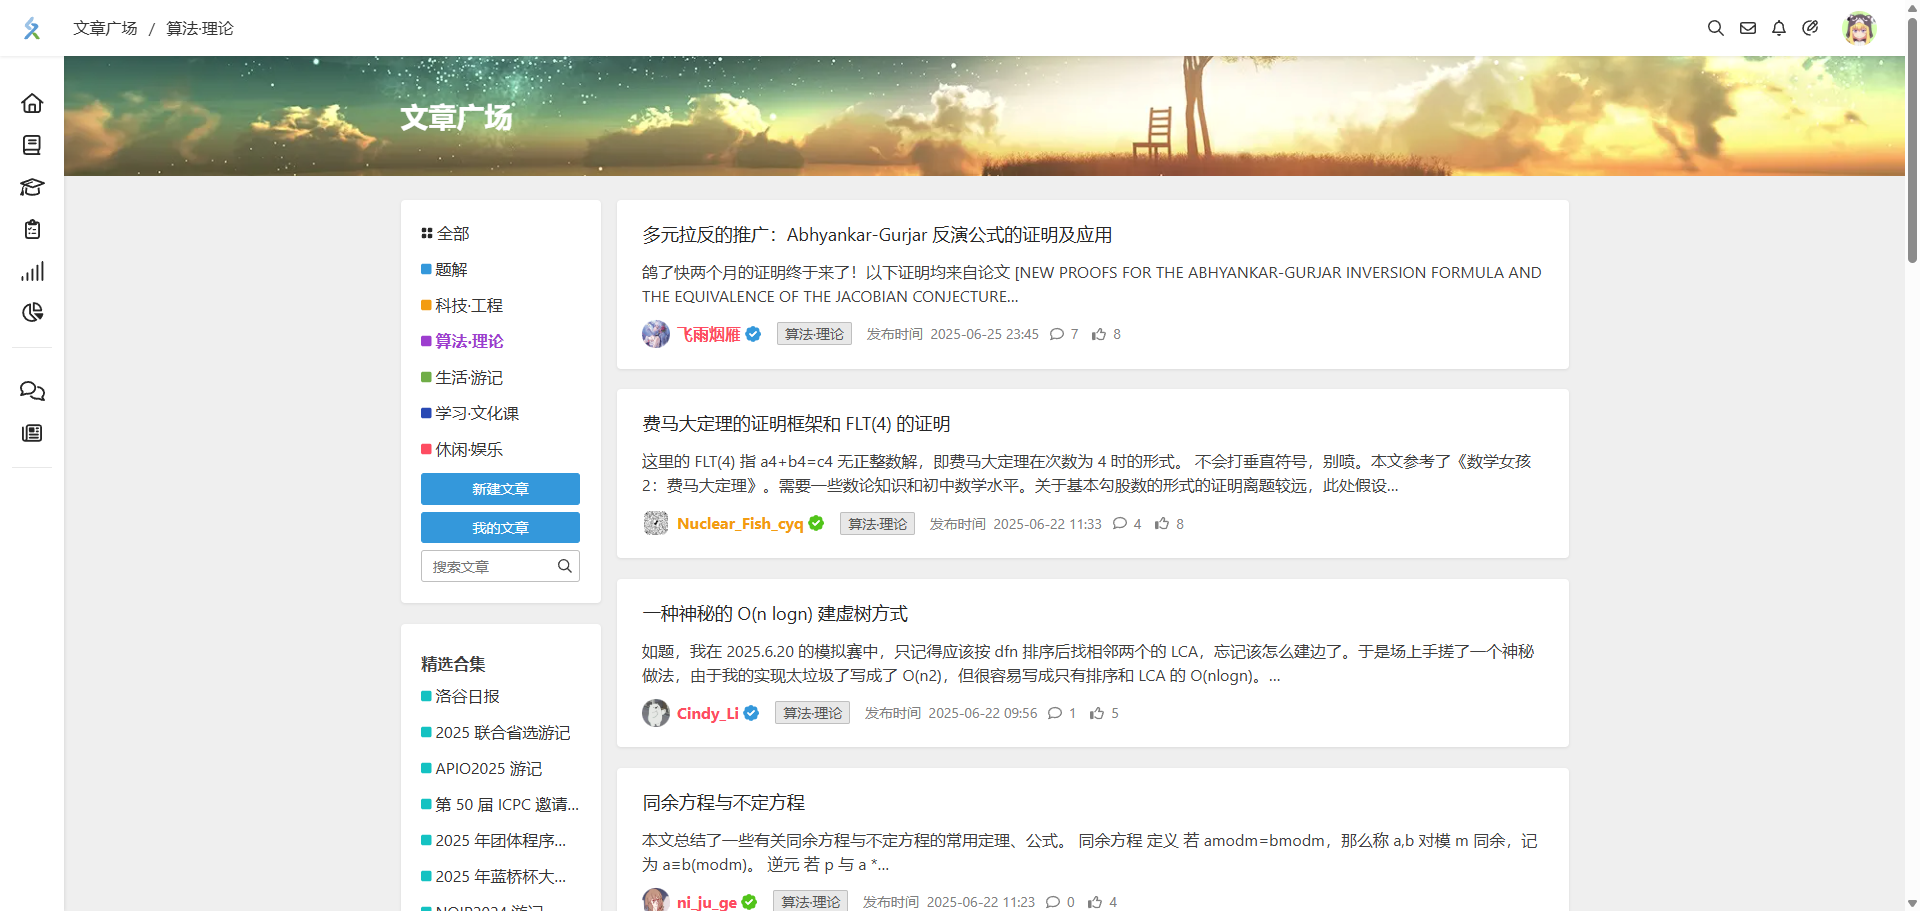
Task: Select the 题解 category filter
Action: click(x=451, y=269)
